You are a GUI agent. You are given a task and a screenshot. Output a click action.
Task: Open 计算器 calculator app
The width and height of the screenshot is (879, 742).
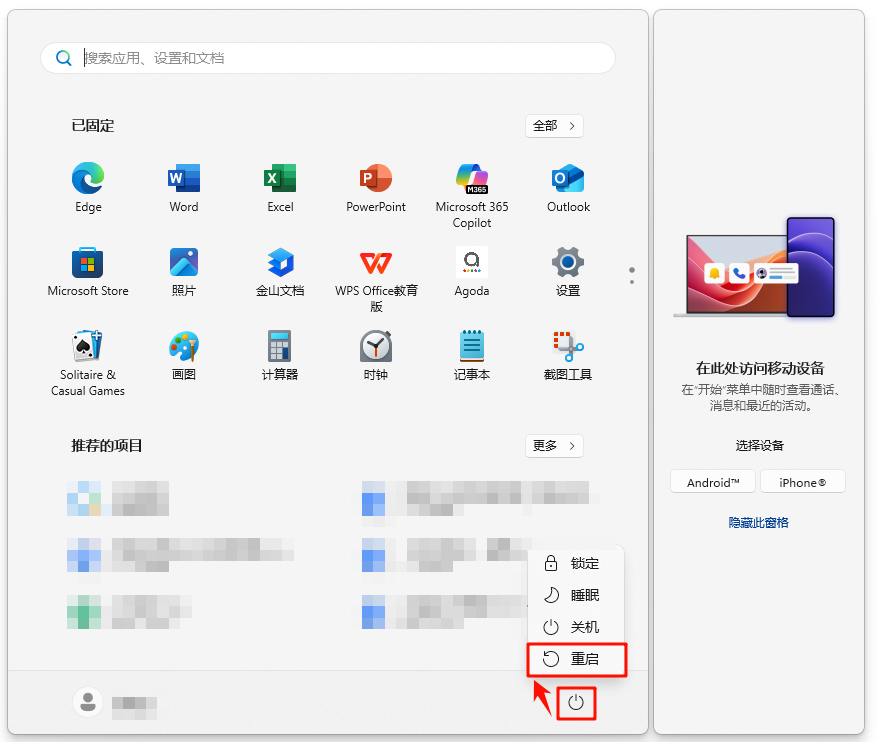pos(280,348)
